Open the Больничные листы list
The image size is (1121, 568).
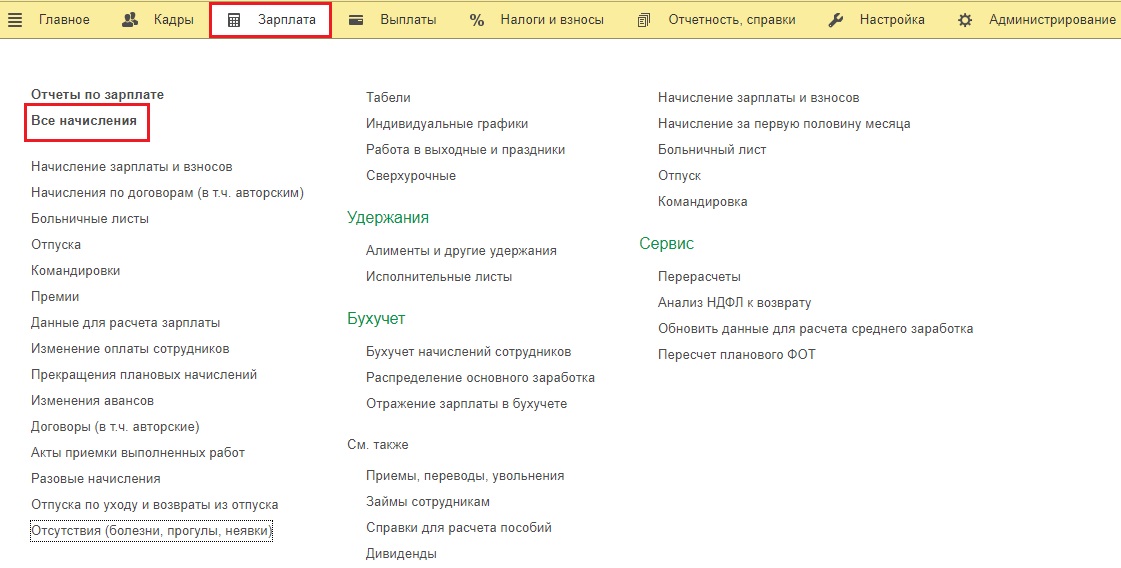(x=90, y=218)
